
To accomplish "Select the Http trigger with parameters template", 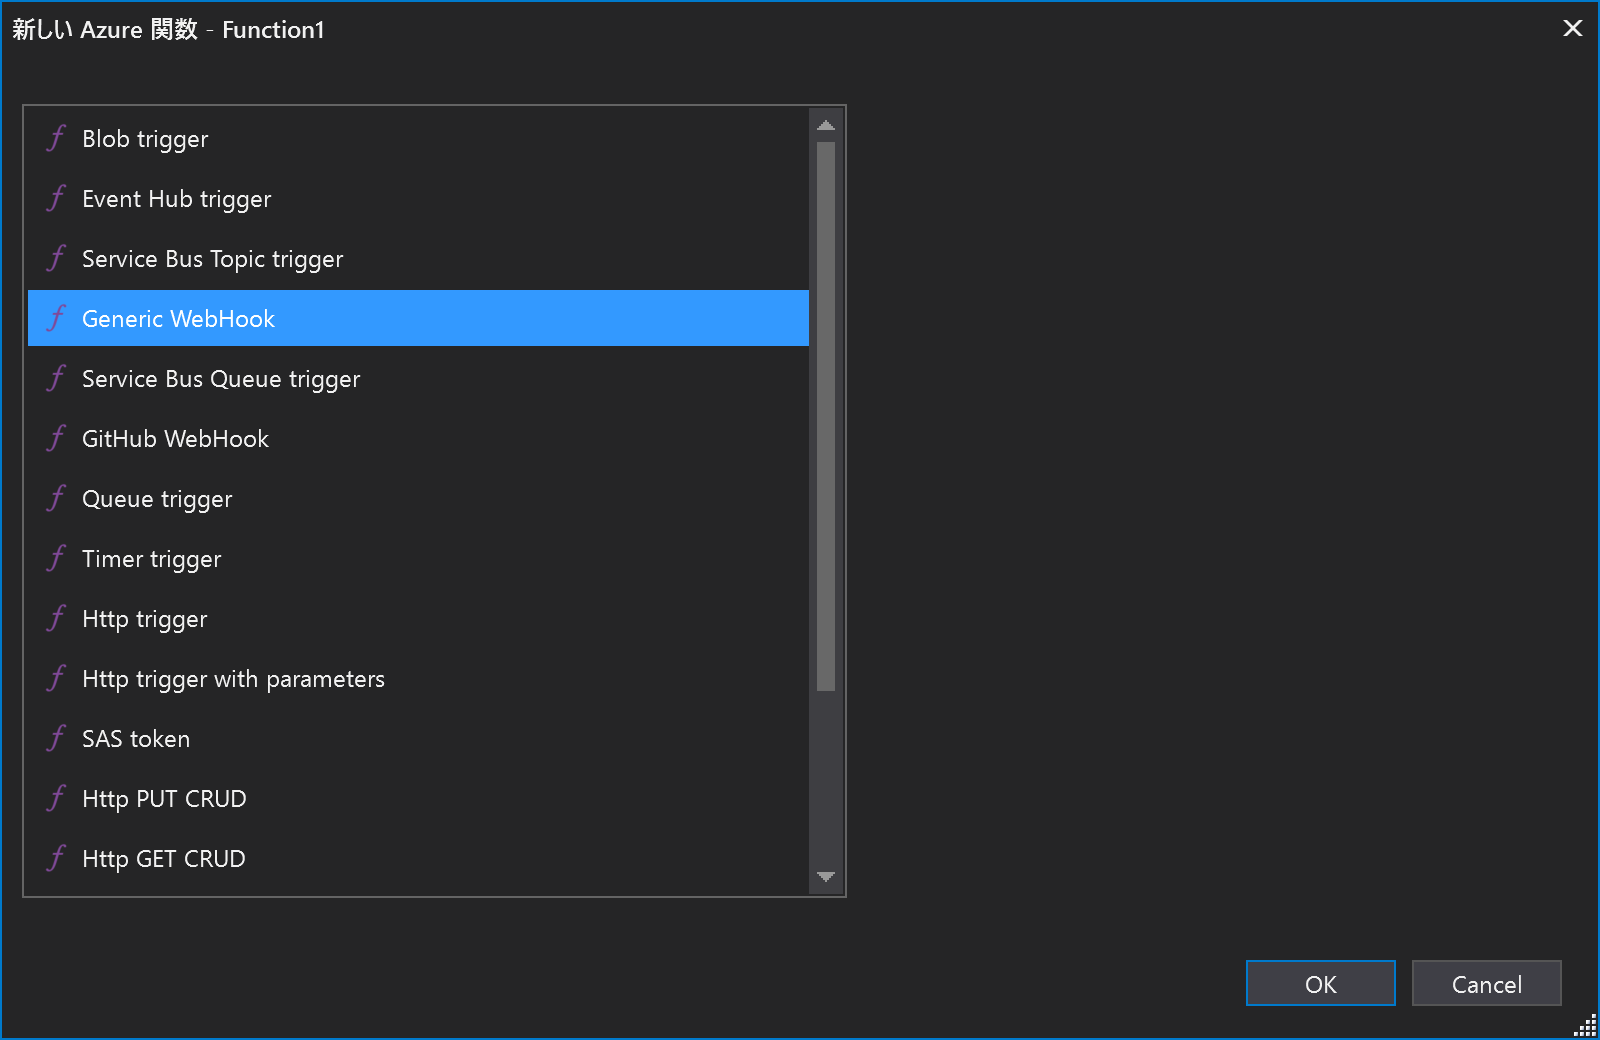I will click(x=233, y=678).
